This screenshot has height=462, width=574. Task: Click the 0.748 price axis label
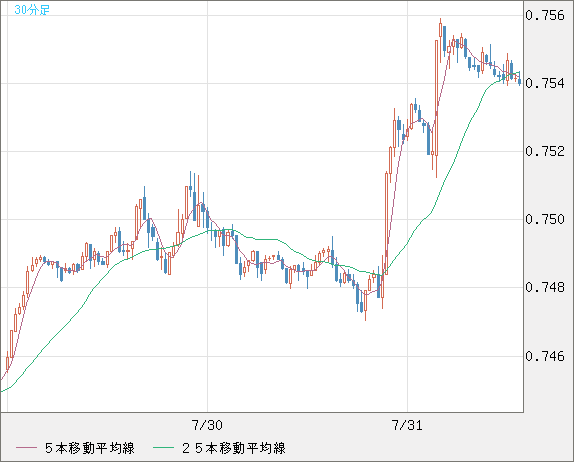545,287
